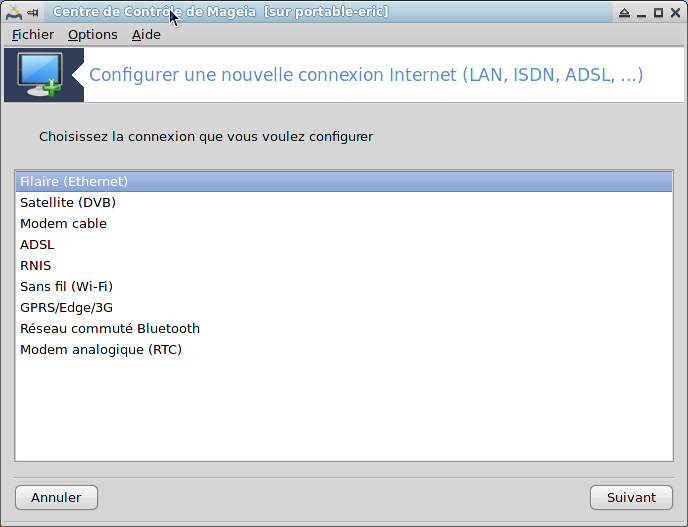The width and height of the screenshot is (688, 527).
Task: Choose Modem cable from the list
Action: (344, 223)
